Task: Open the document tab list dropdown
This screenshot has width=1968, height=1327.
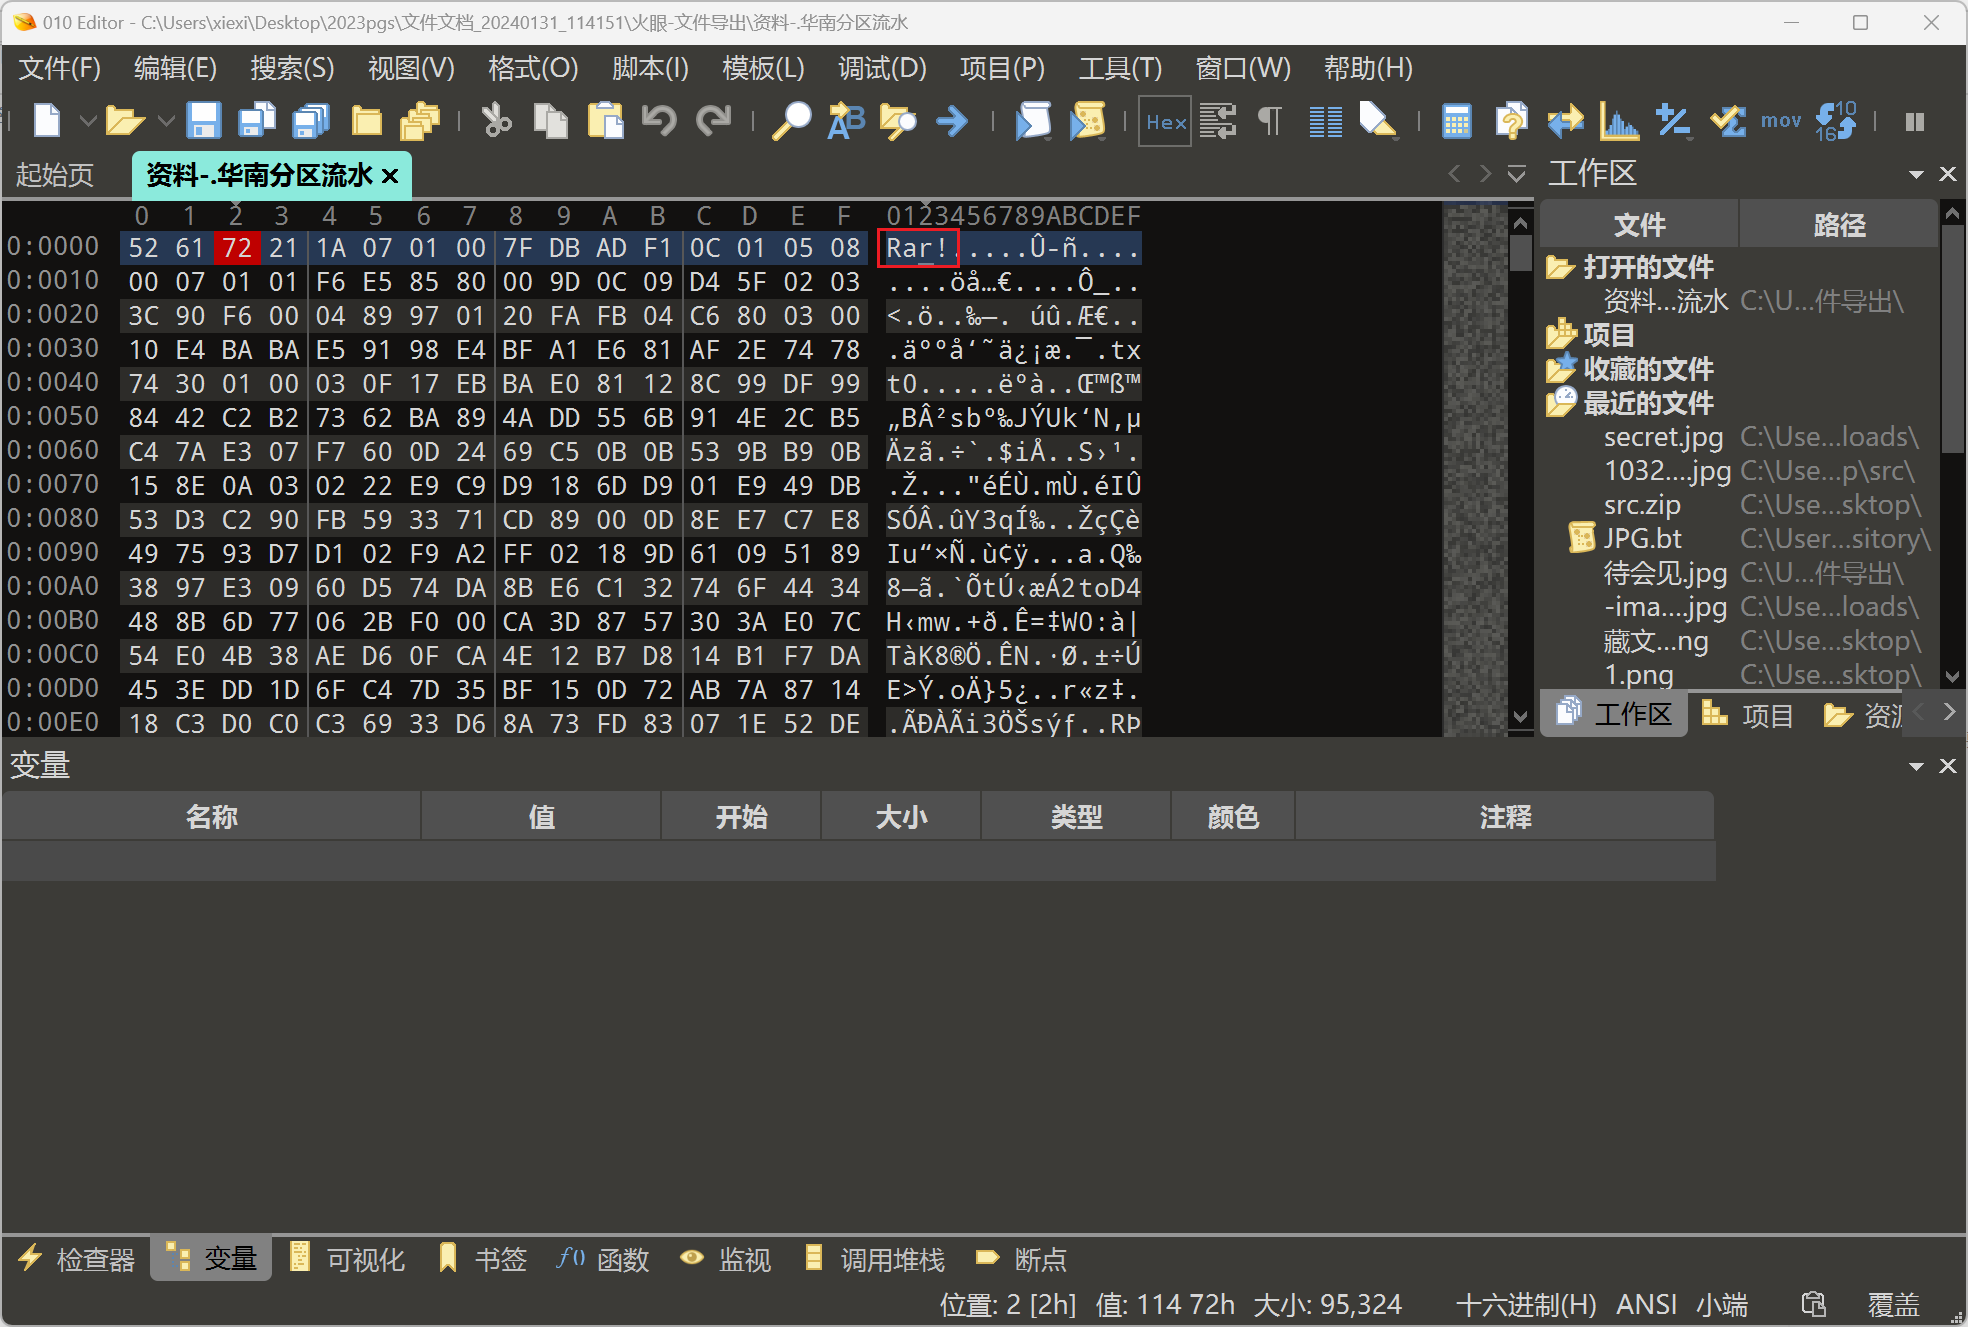Action: click(1517, 174)
